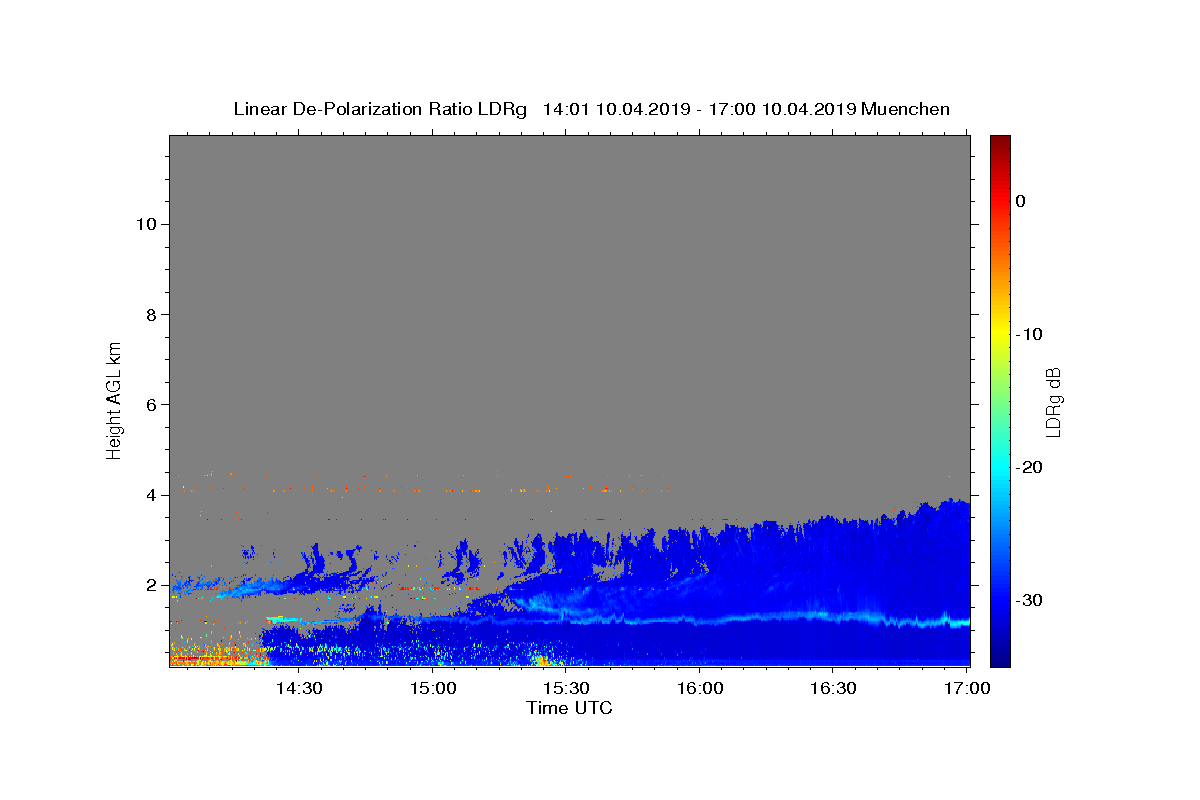Click the colorbar value -20
1200x800 pixels.
click(1029, 467)
